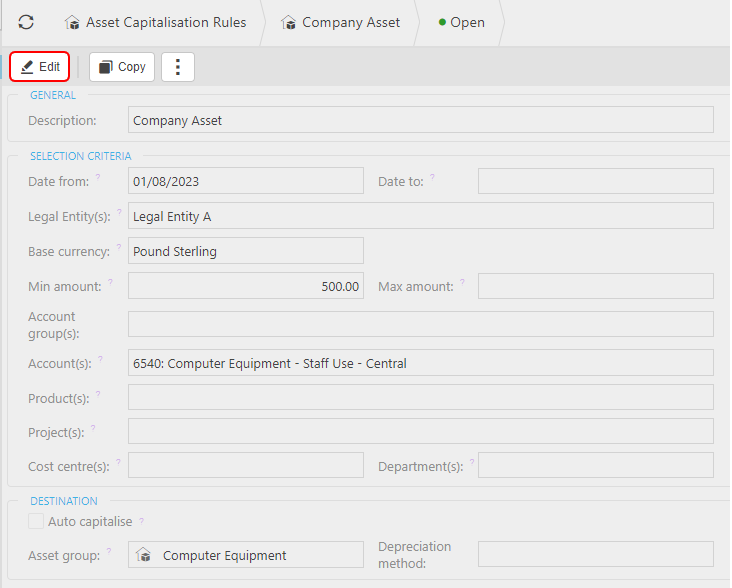Image resolution: width=732 pixels, height=588 pixels.
Task: Click the Account group(s) field
Action: click(421, 324)
